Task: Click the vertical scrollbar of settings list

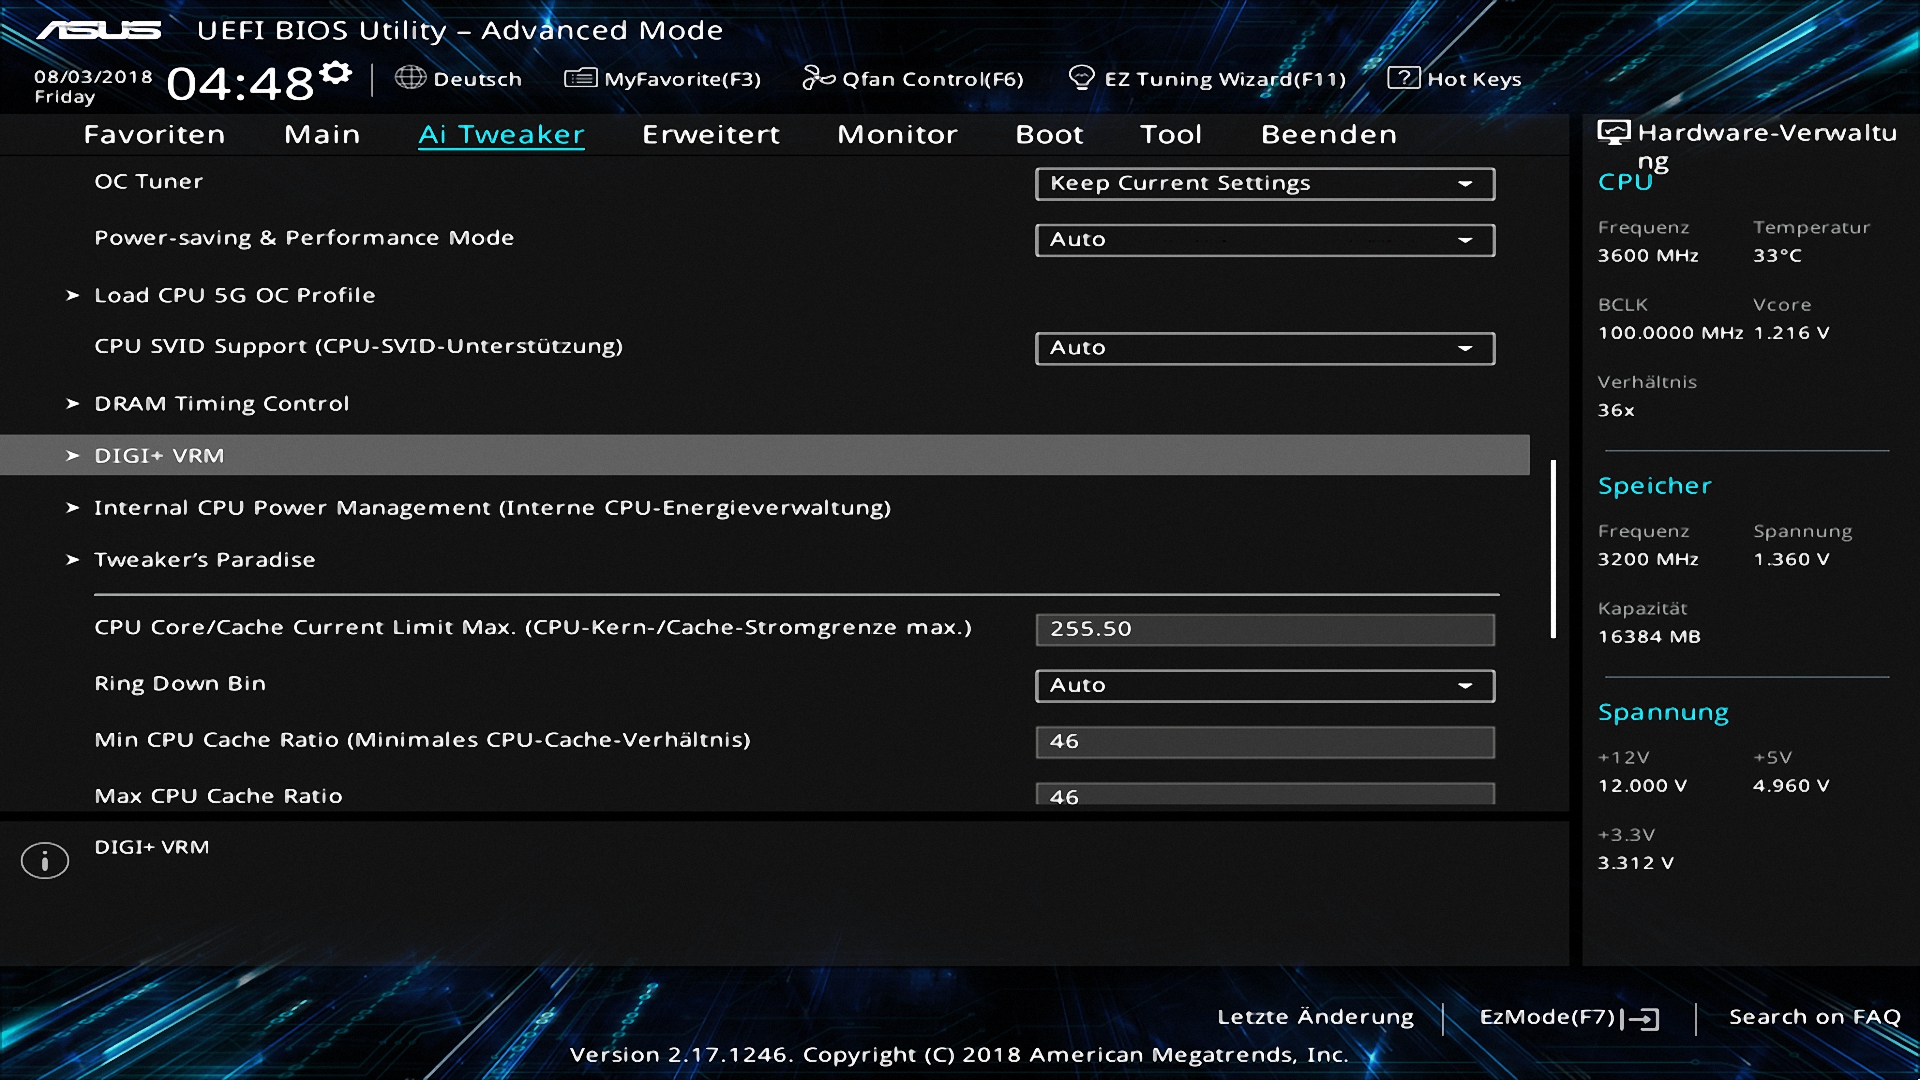Action: tap(1553, 548)
